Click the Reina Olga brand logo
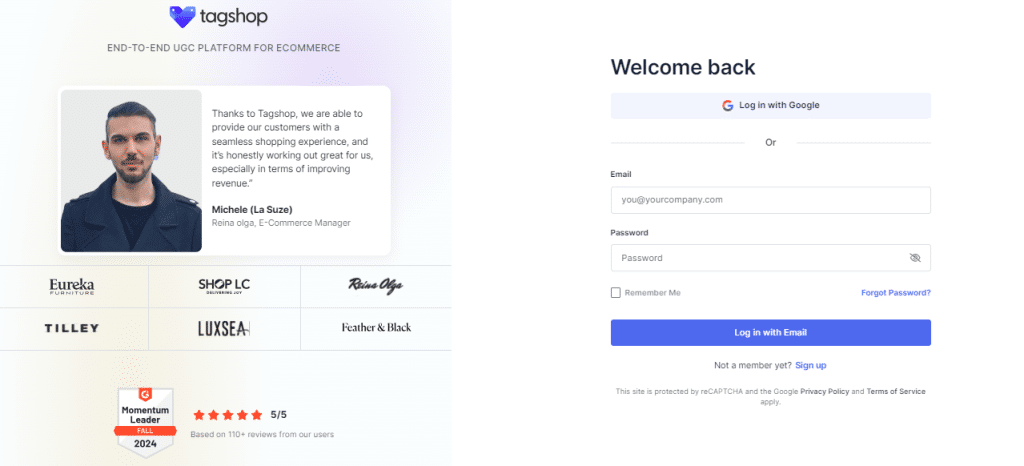 (x=375, y=287)
